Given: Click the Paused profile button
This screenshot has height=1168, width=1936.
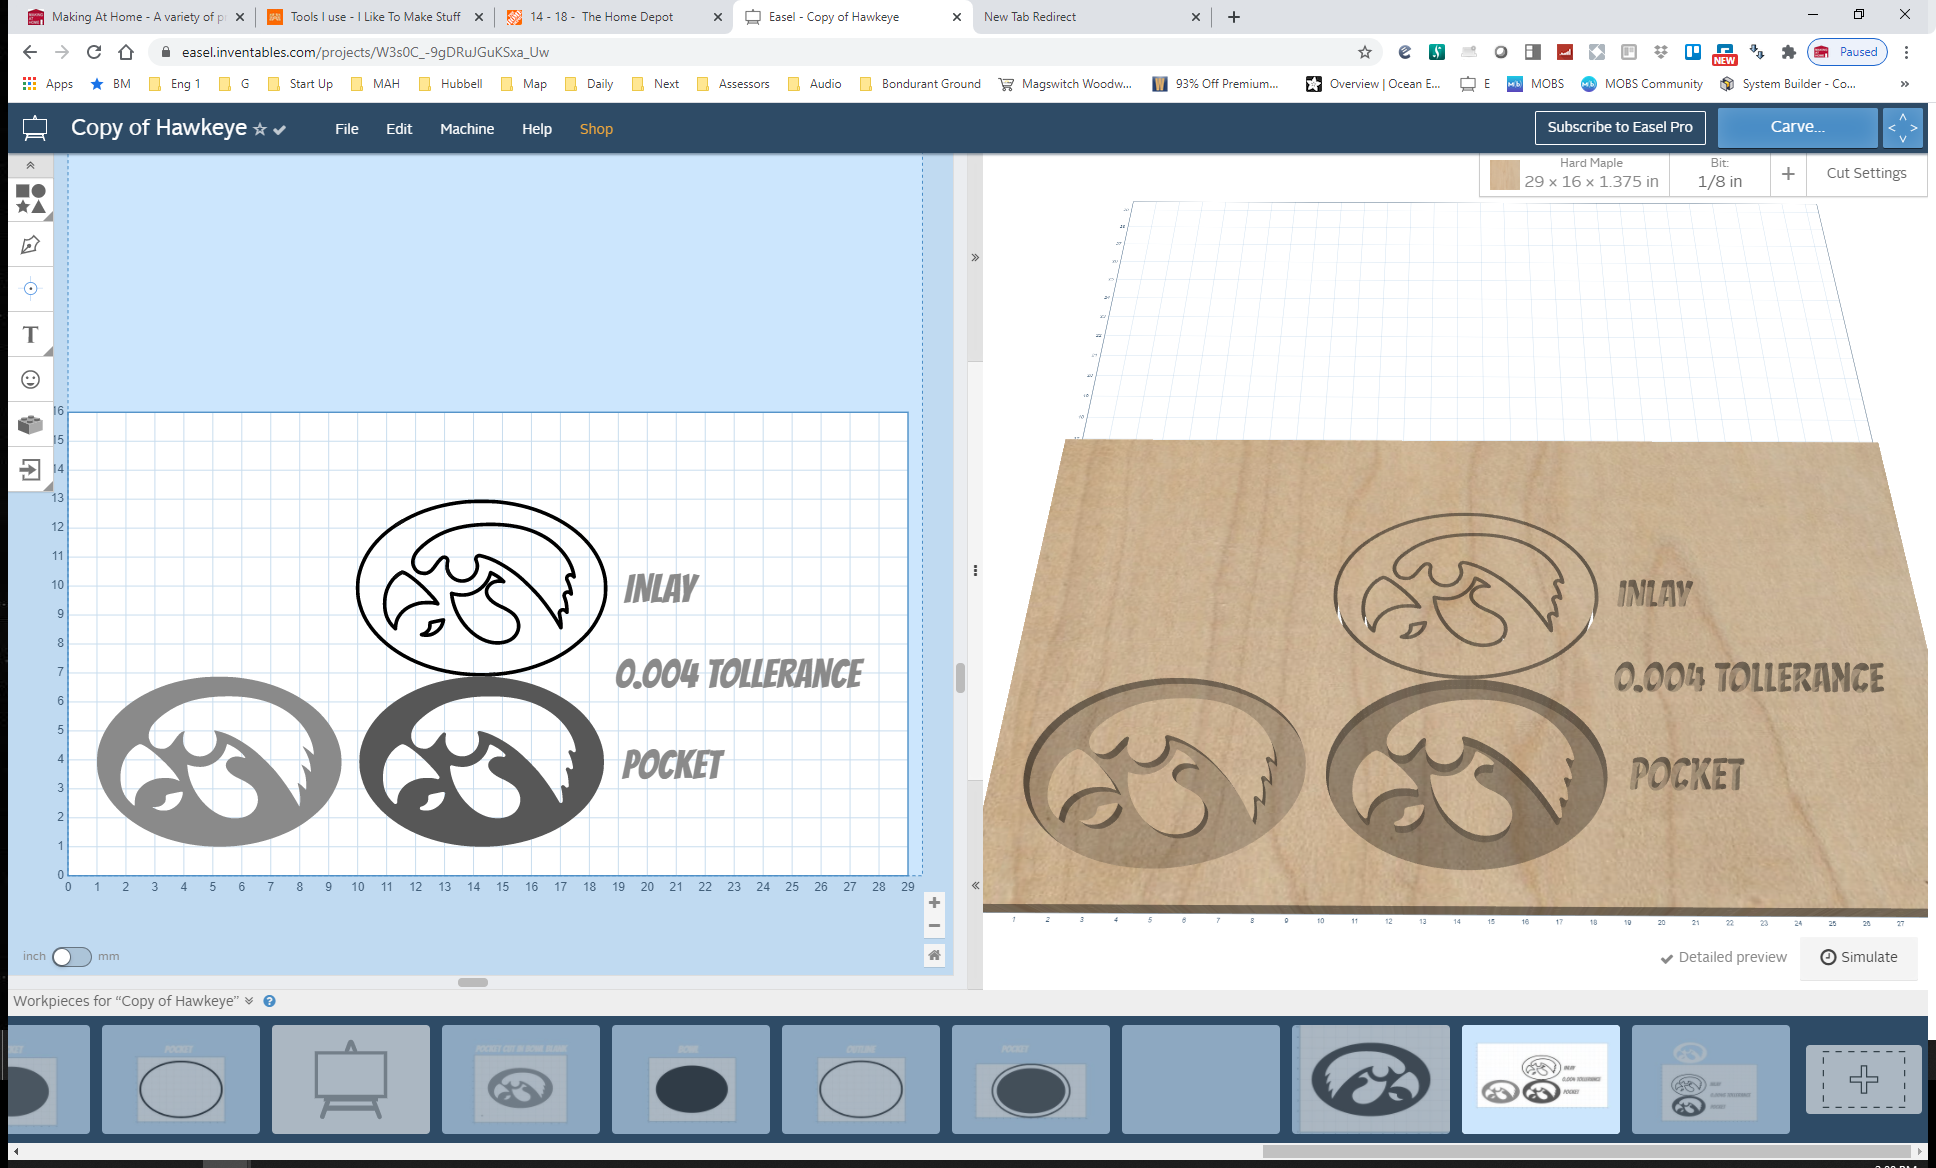Looking at the screenshot, I should tap(1847, 52).
